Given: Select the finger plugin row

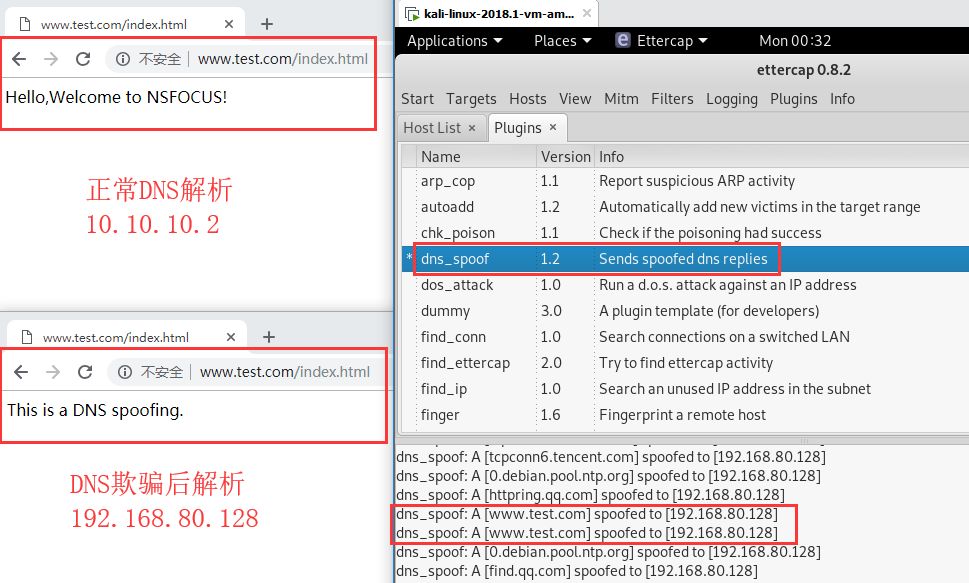Looking at the screenshot, I should (685, 415).
